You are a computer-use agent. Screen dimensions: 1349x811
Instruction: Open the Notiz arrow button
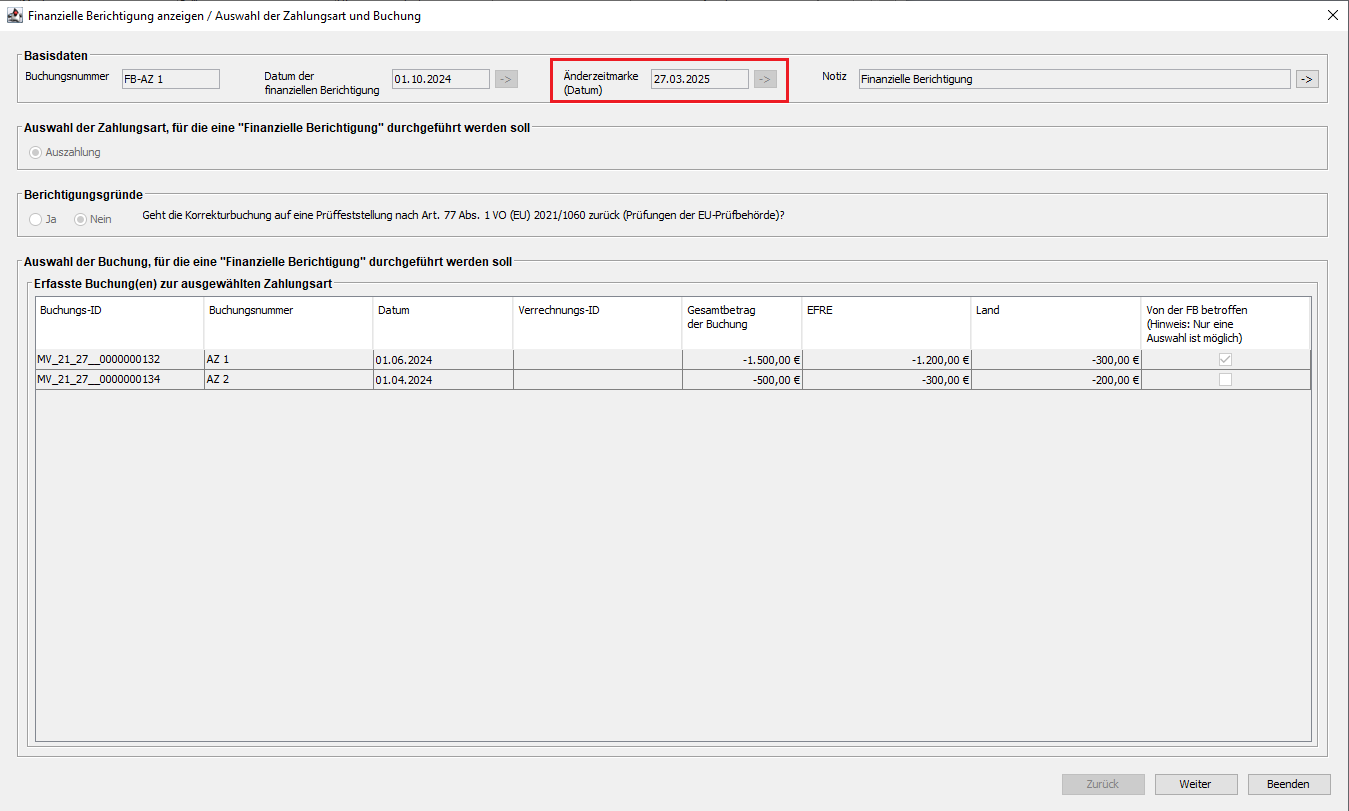pyautogui.click(x=1307, y=79)
